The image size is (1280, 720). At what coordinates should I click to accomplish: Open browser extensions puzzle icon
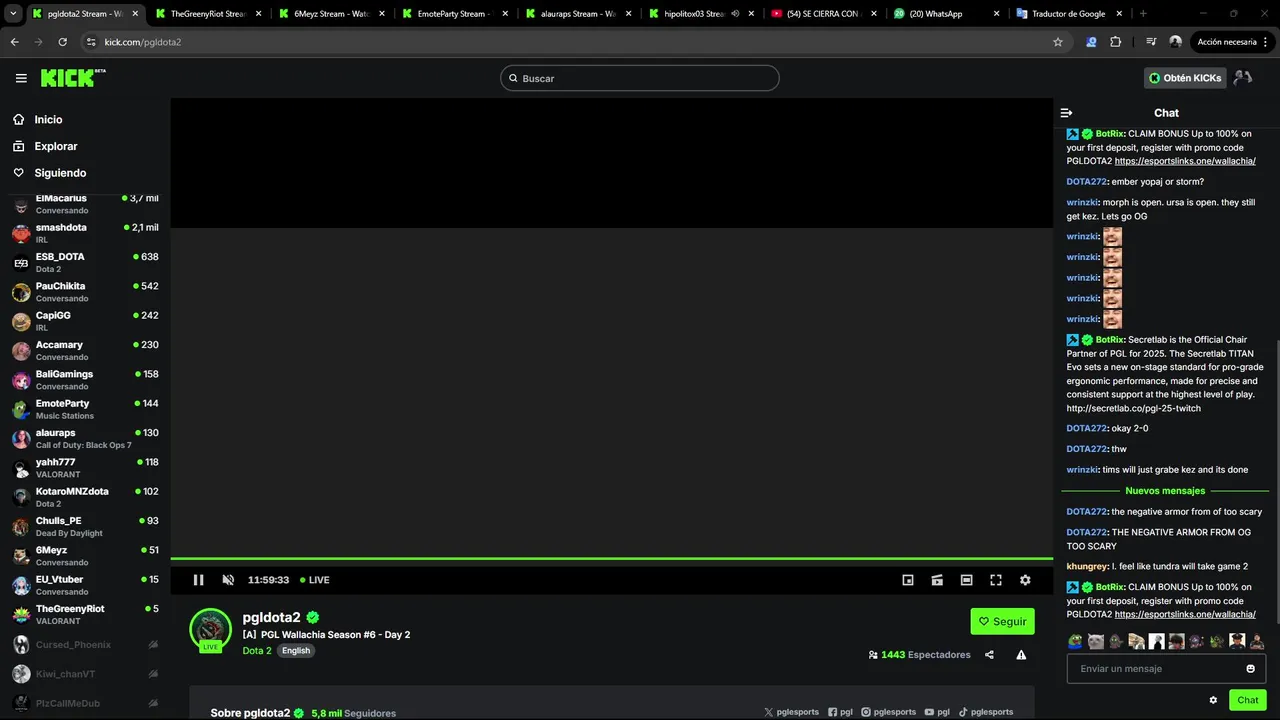1116,42
